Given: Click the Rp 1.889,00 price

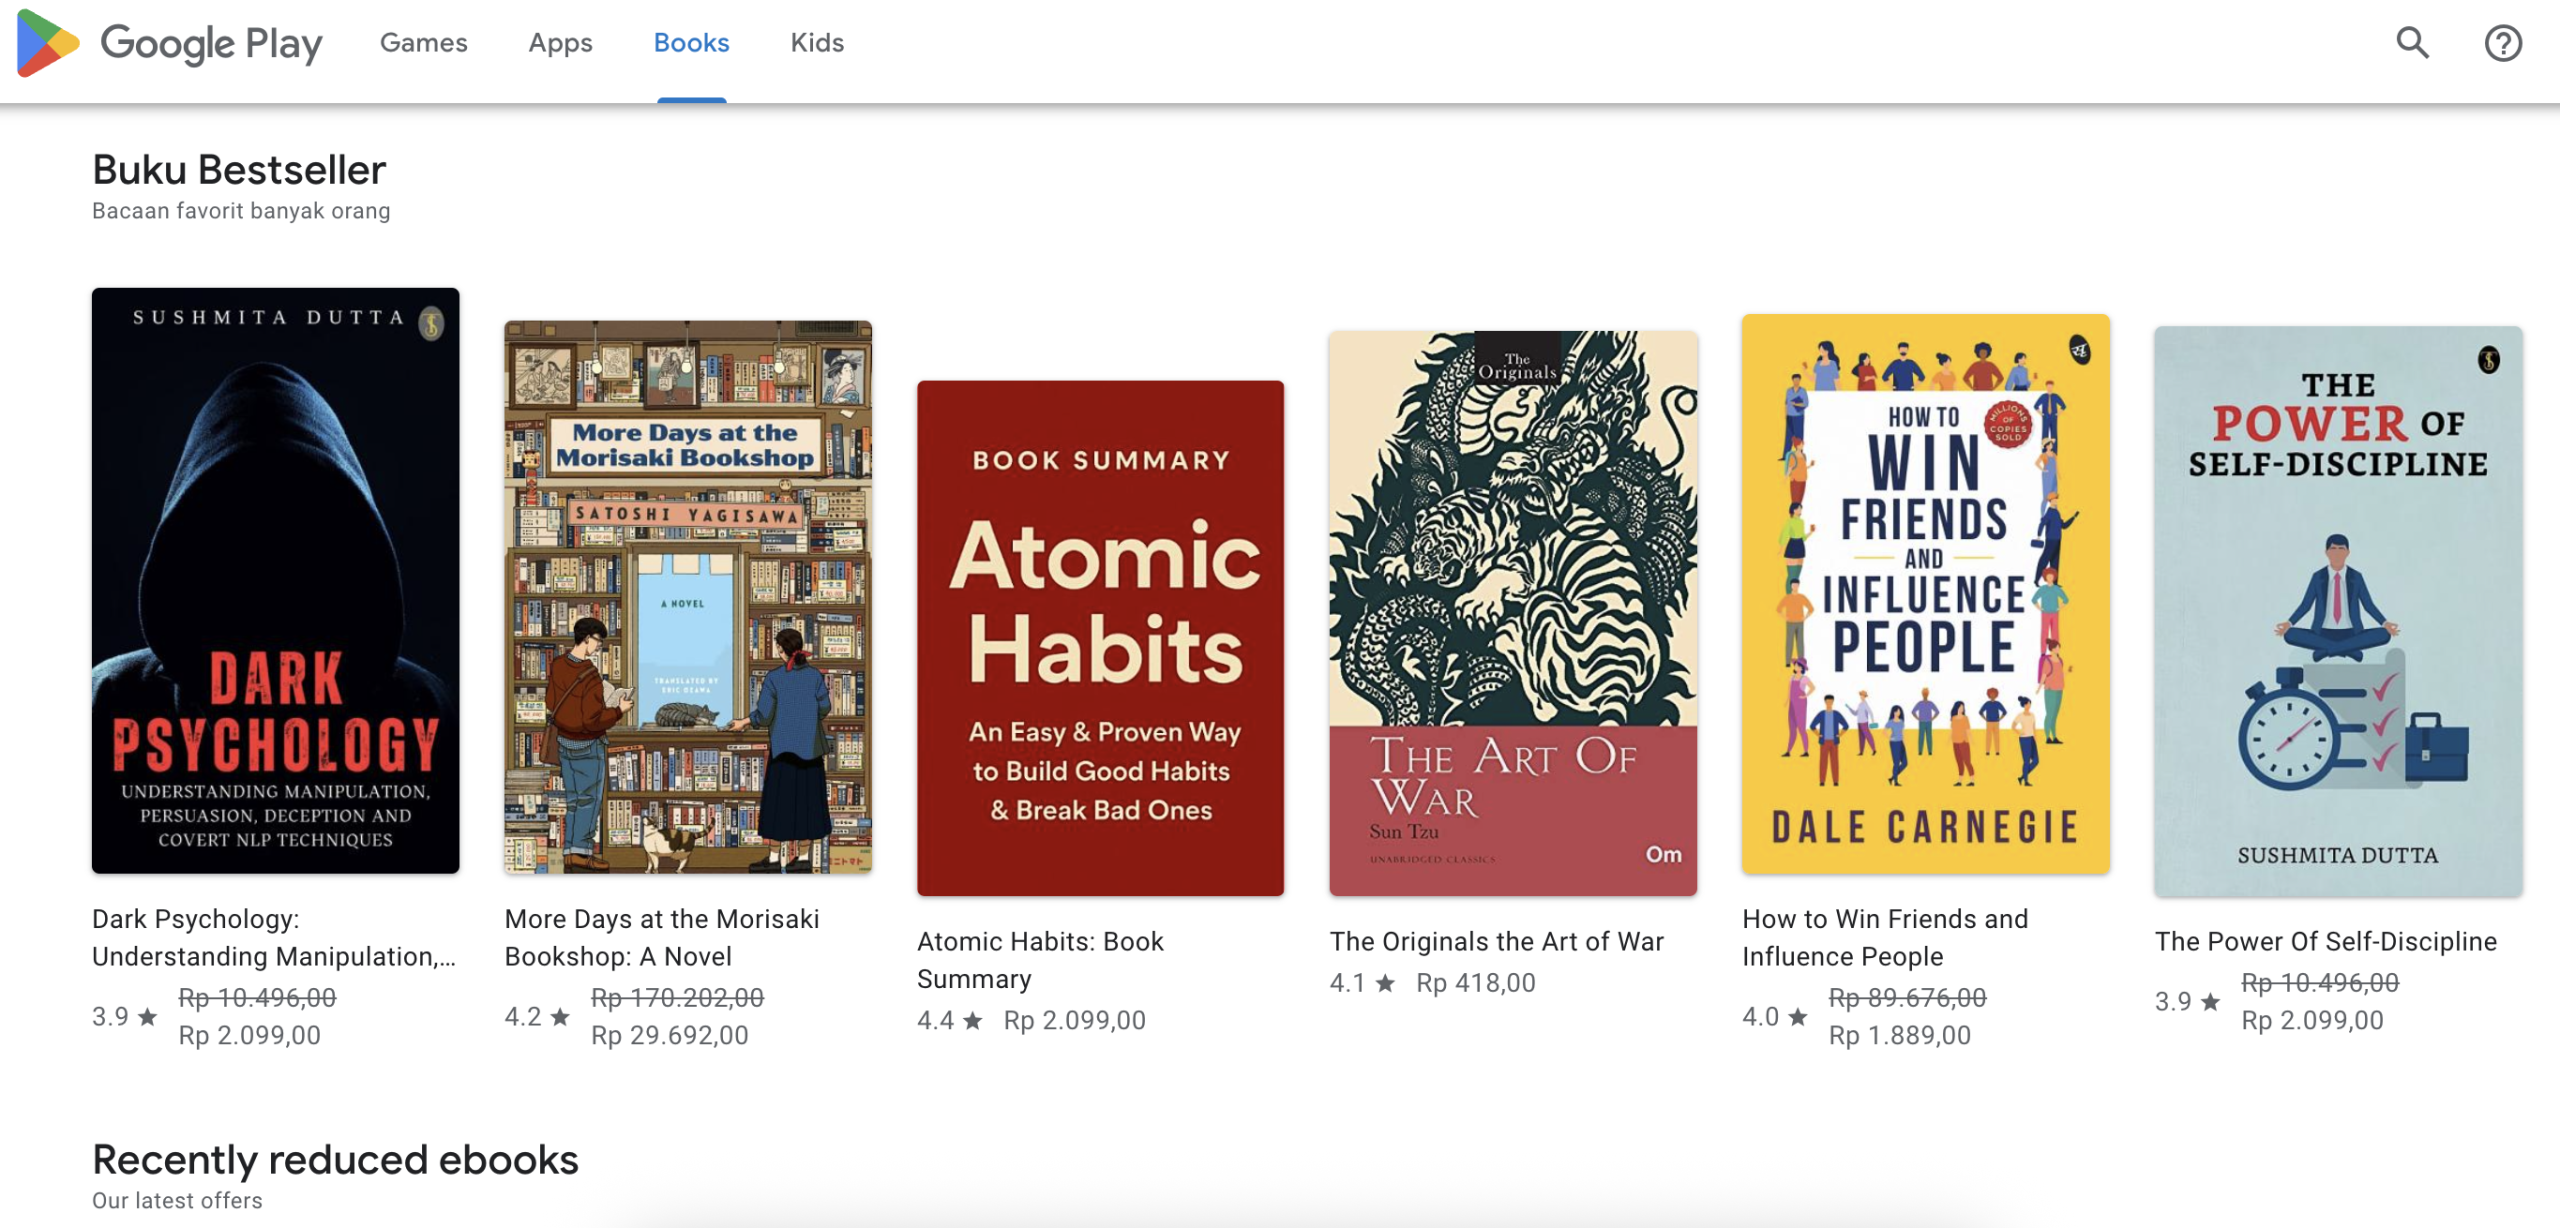Looking at the screenshot, I should tap(1900, 1035).
